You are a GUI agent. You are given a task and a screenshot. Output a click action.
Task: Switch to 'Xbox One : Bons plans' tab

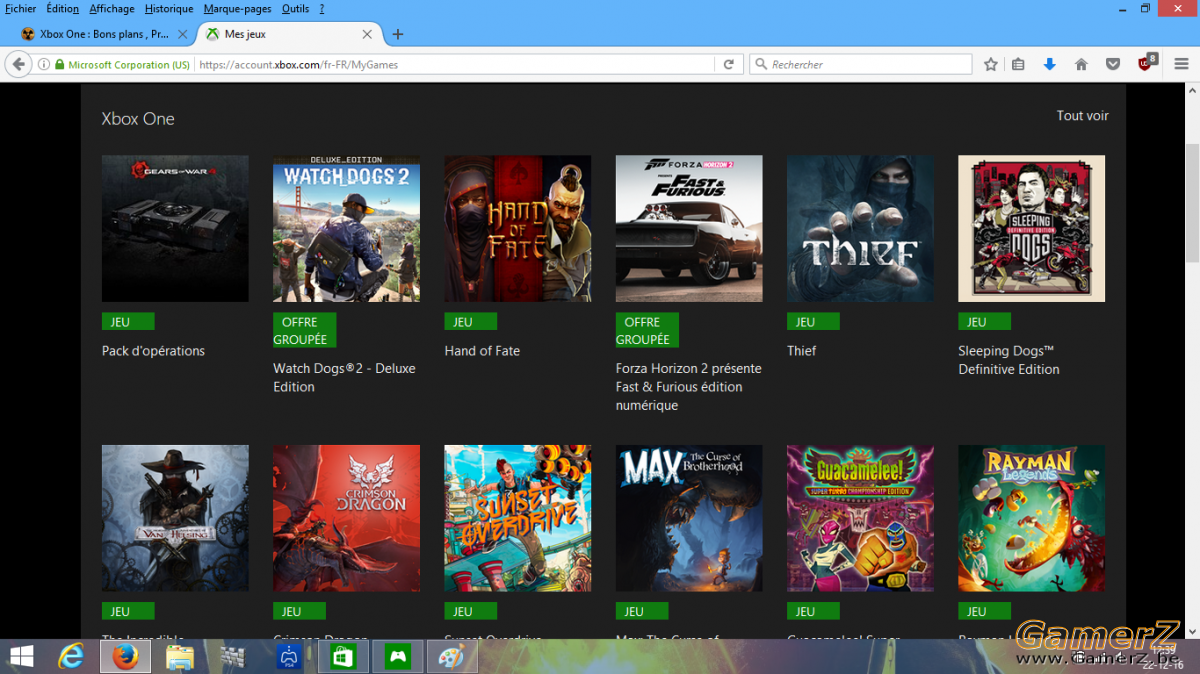[x=103, y=34]
